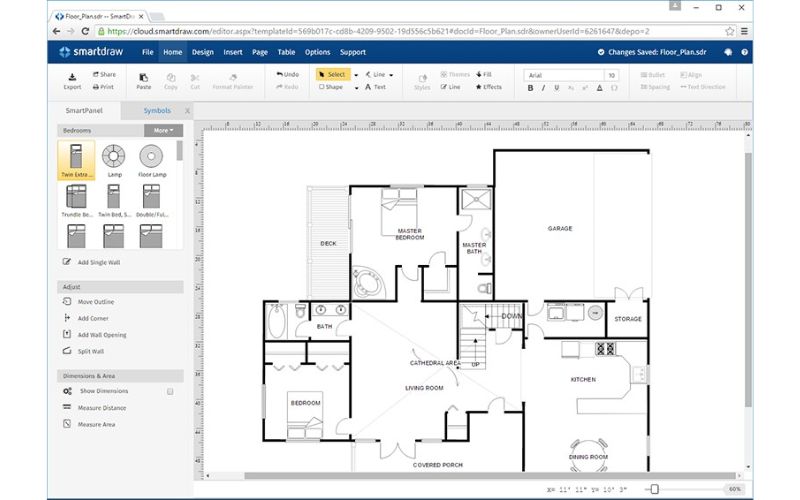Click the font size box showing 10
The width and height of the screenshot is (800, 500).
(612, 75)
